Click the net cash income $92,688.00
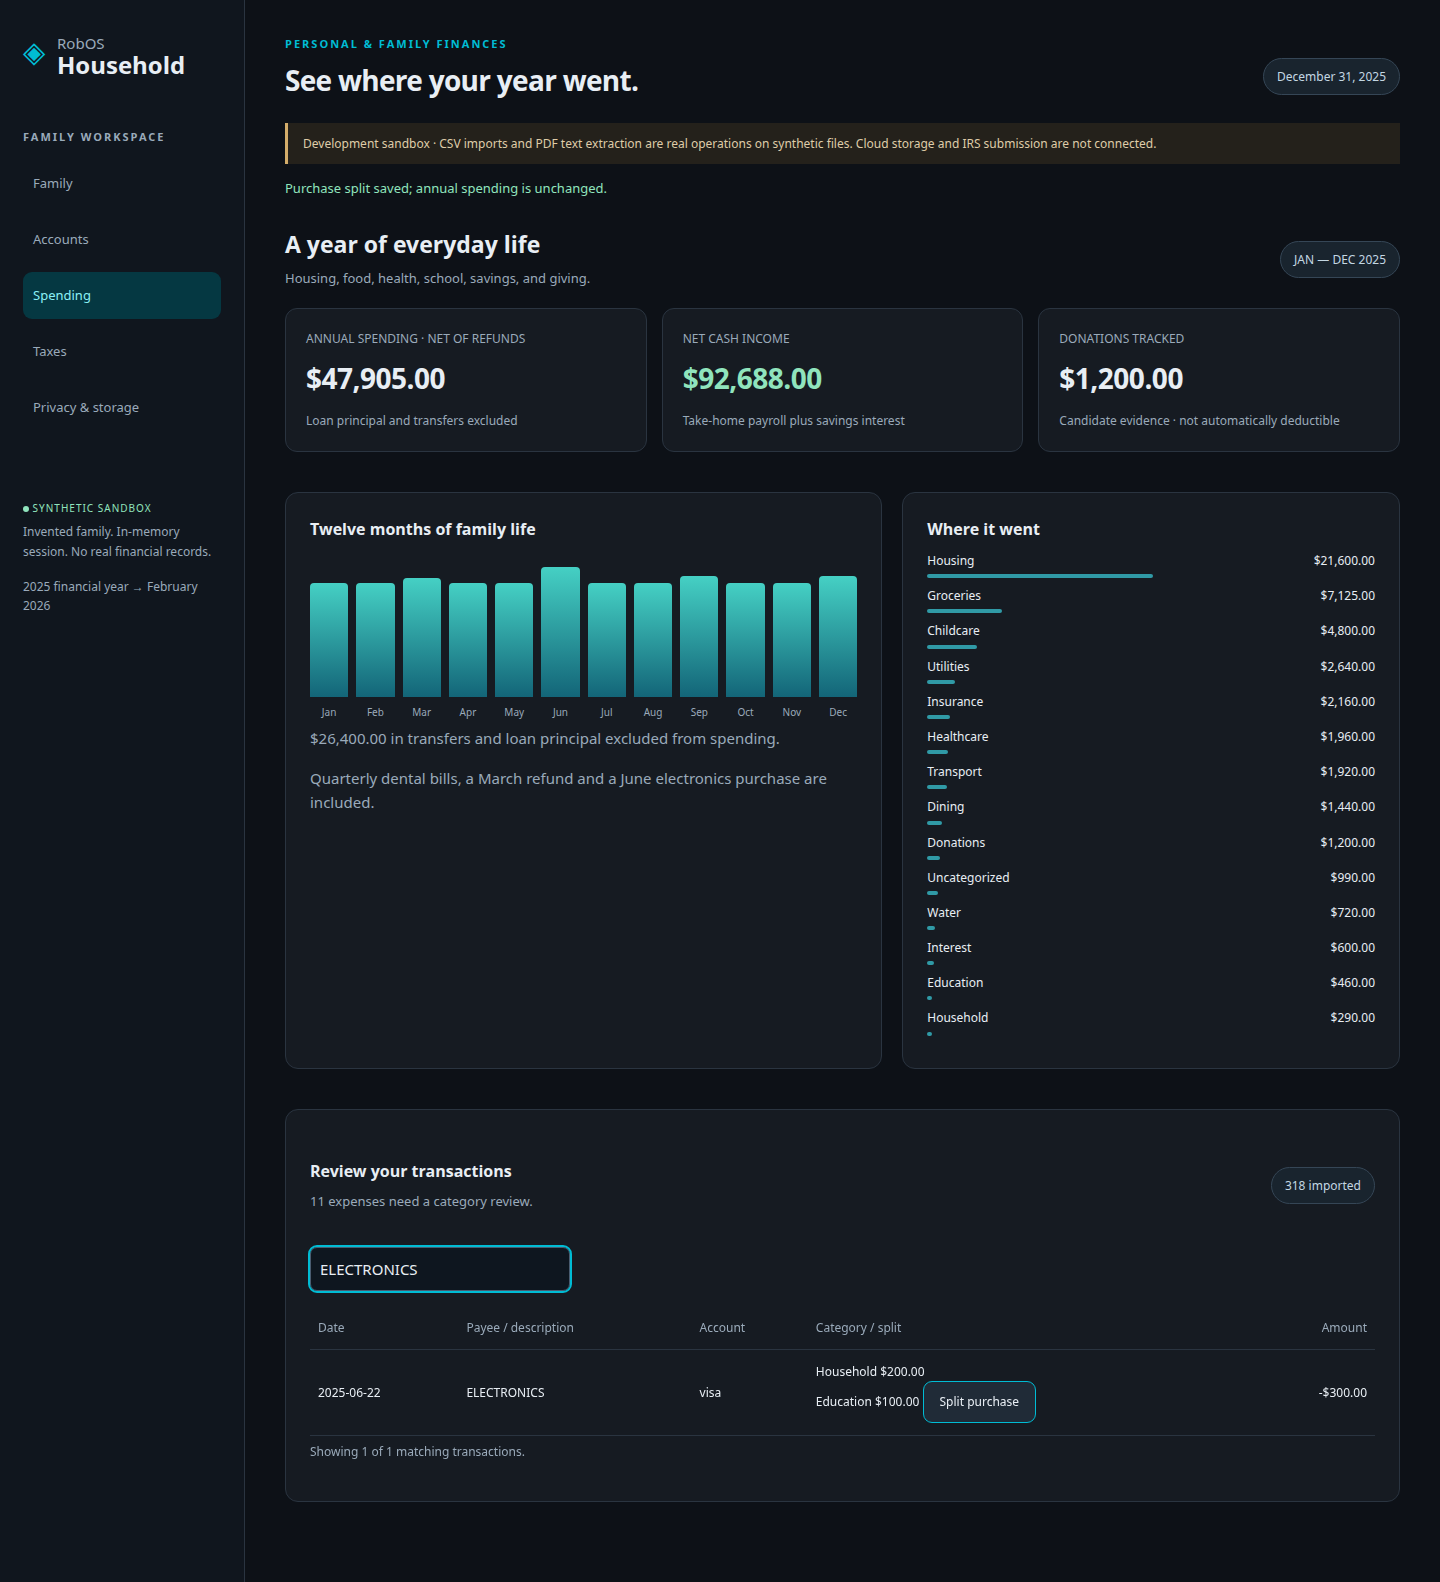Viewport: 1440px width, 1582px height. (x=752, y=379)
